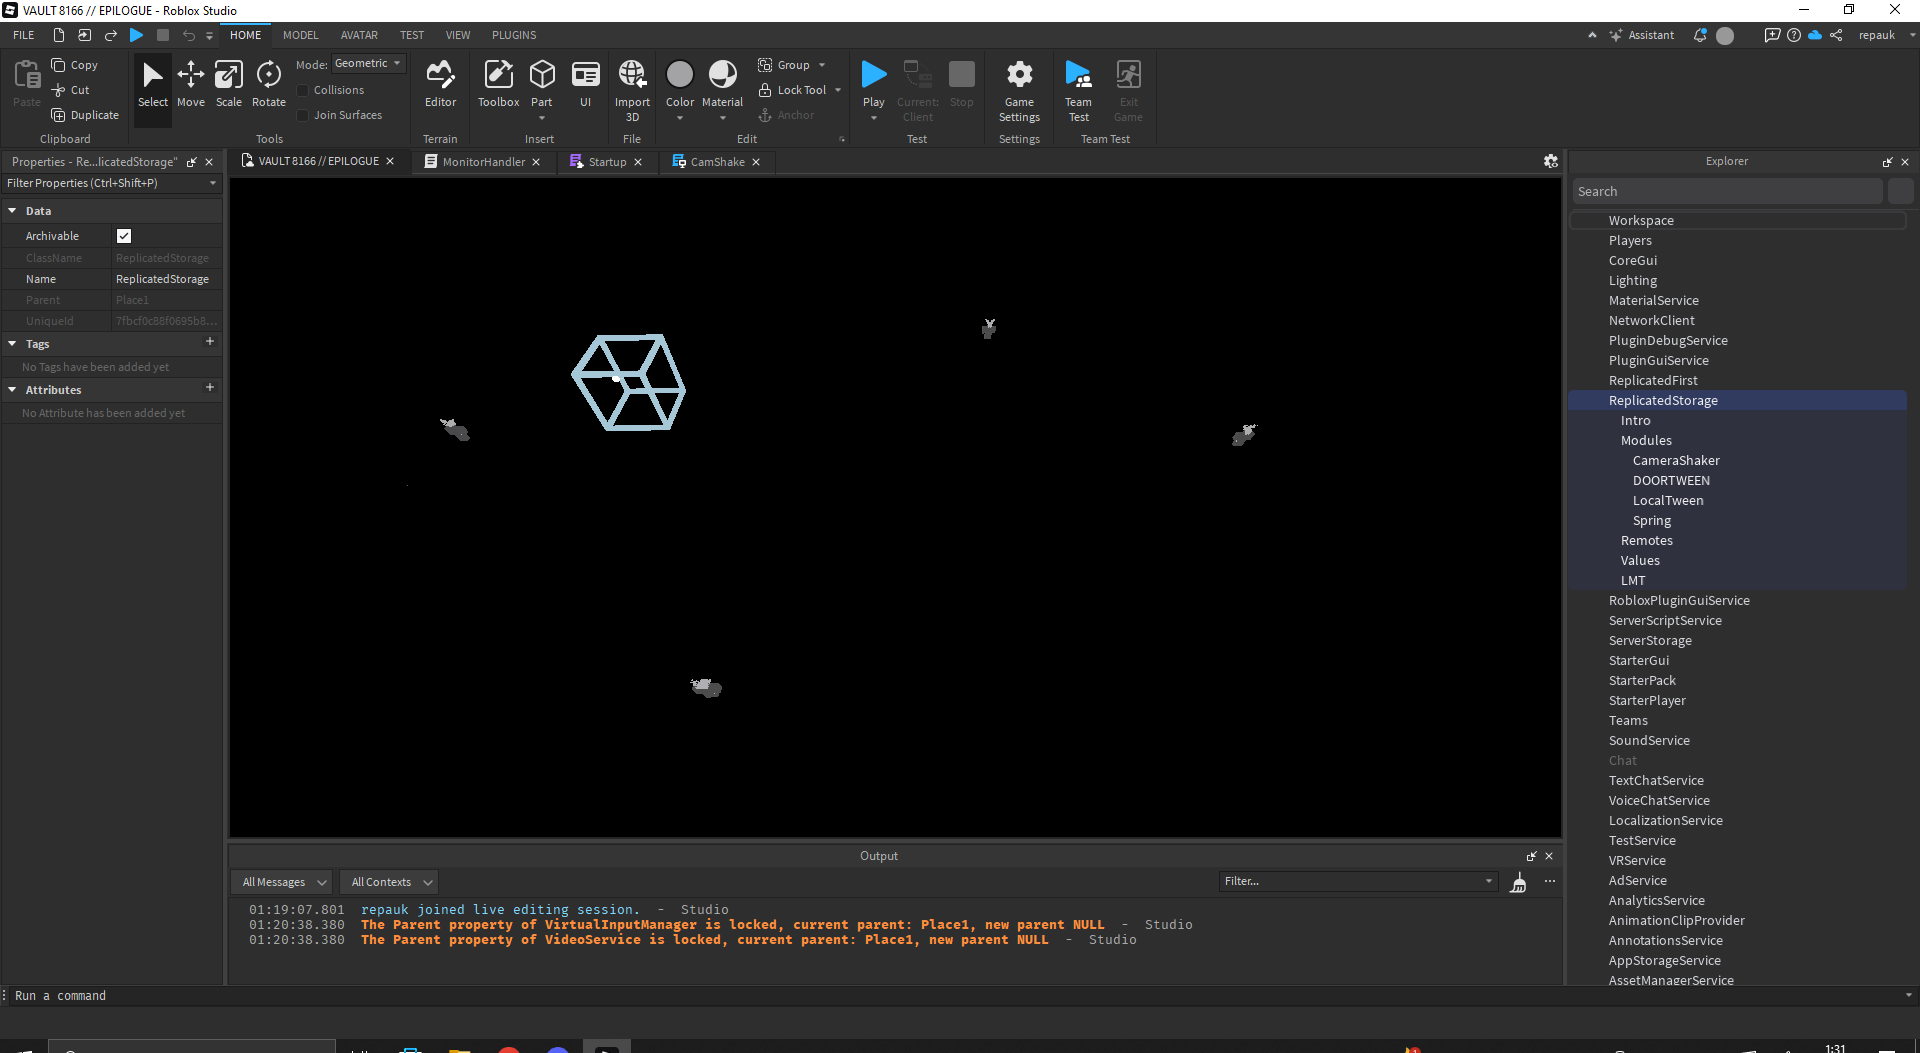The width and height of the screenshot is (1920, 1053).
Task: Open the Color picker swatch
Action: [x=679, y=75]
